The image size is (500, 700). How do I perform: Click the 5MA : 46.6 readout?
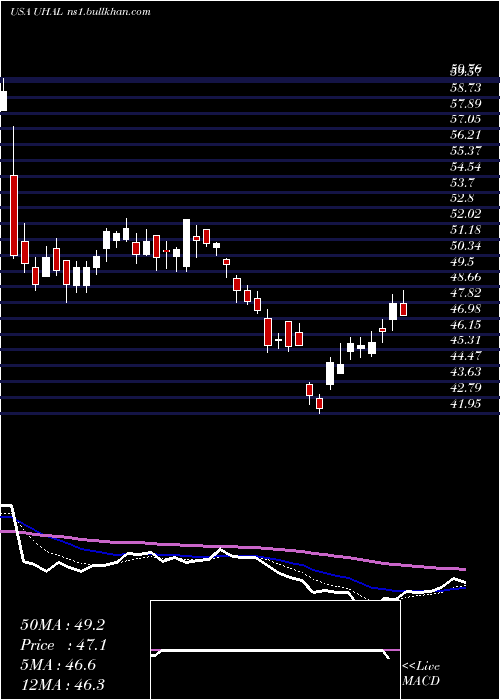coord(58,665)
